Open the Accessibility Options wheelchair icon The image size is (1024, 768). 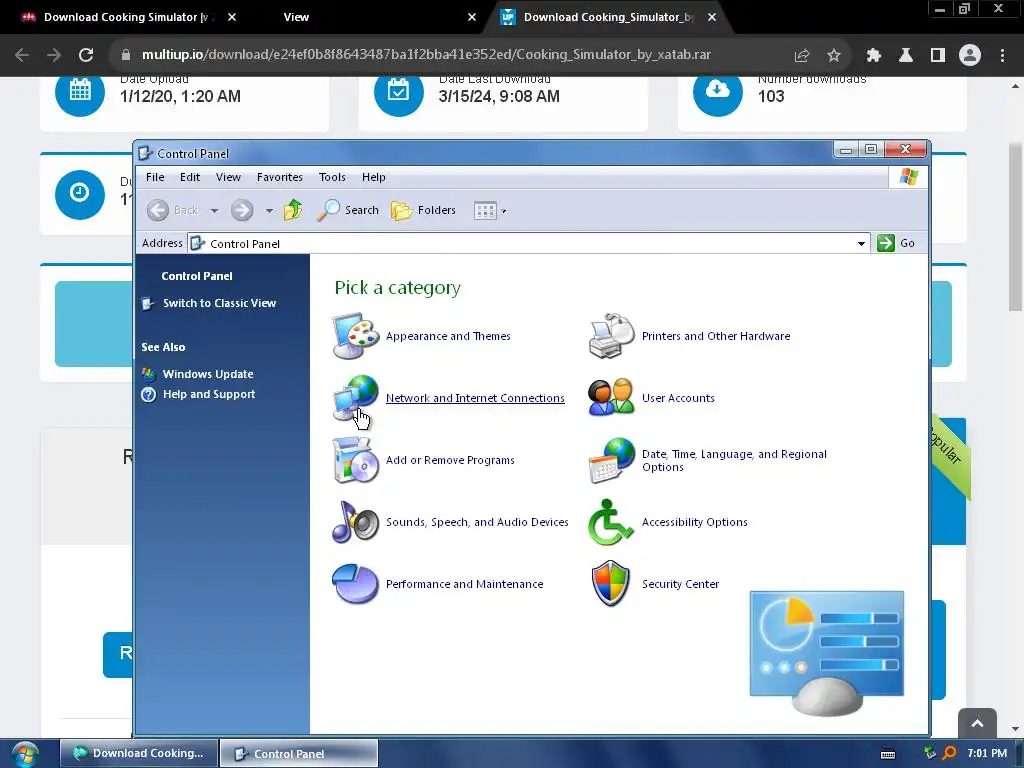[610, 522]
